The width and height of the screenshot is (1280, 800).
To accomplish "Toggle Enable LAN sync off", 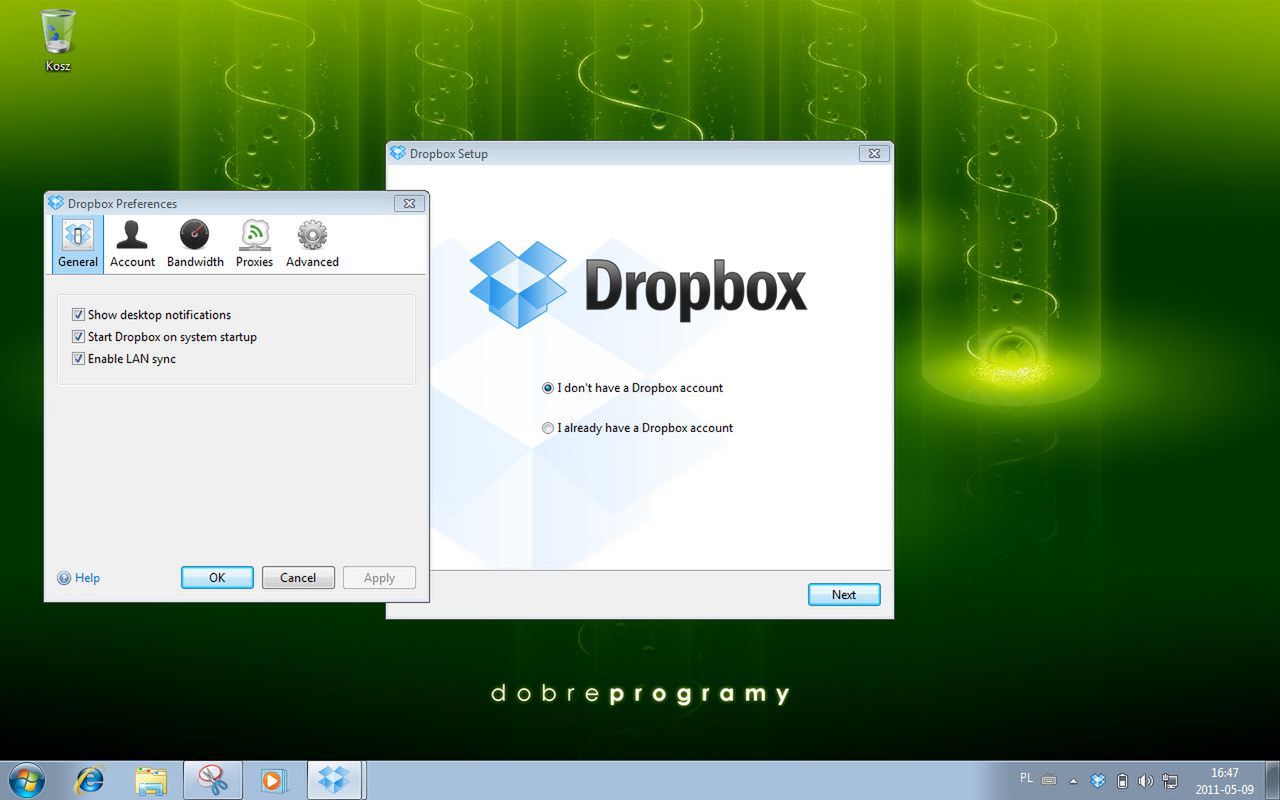I will click(x=78, y=358).
